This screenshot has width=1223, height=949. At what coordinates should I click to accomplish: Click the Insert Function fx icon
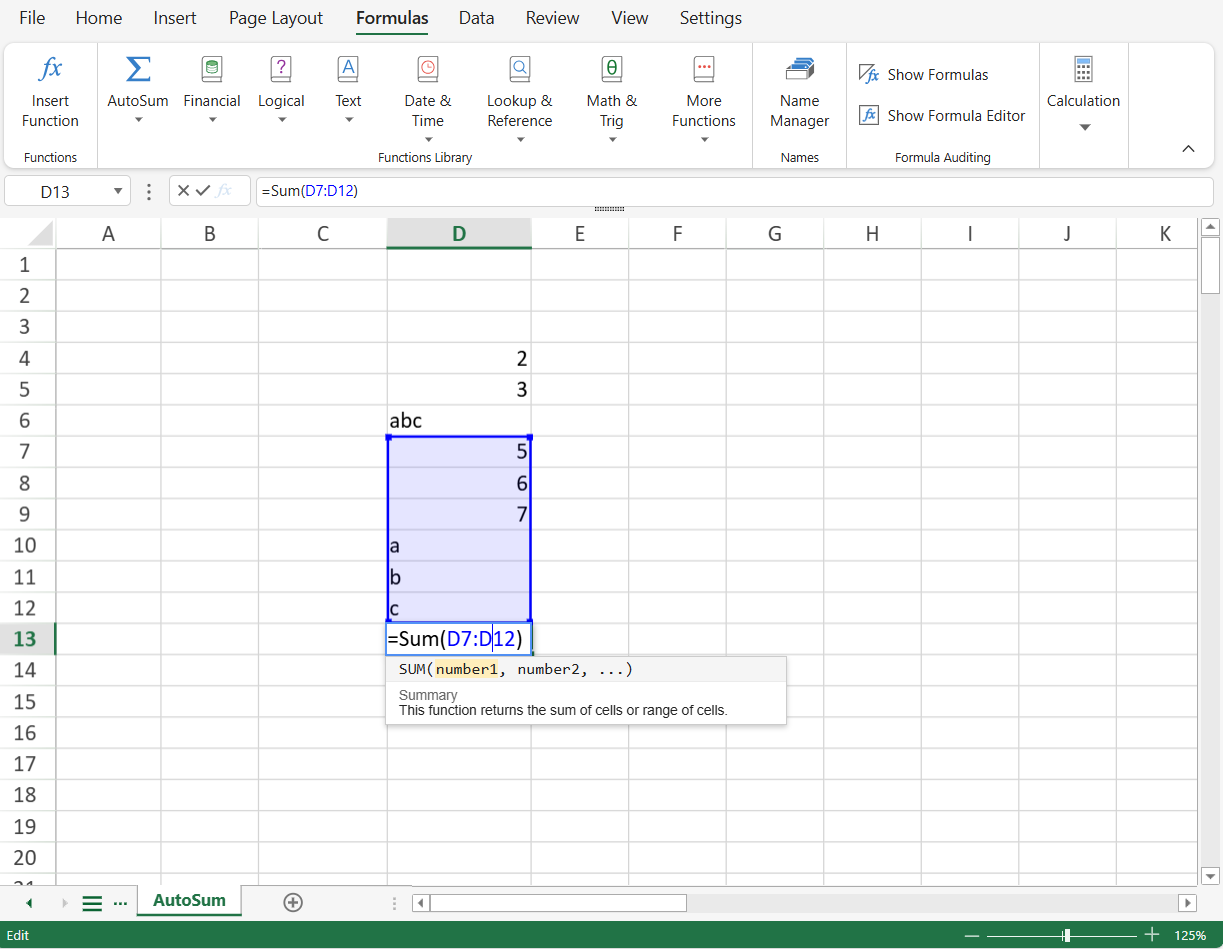click(x=50, y=70)
